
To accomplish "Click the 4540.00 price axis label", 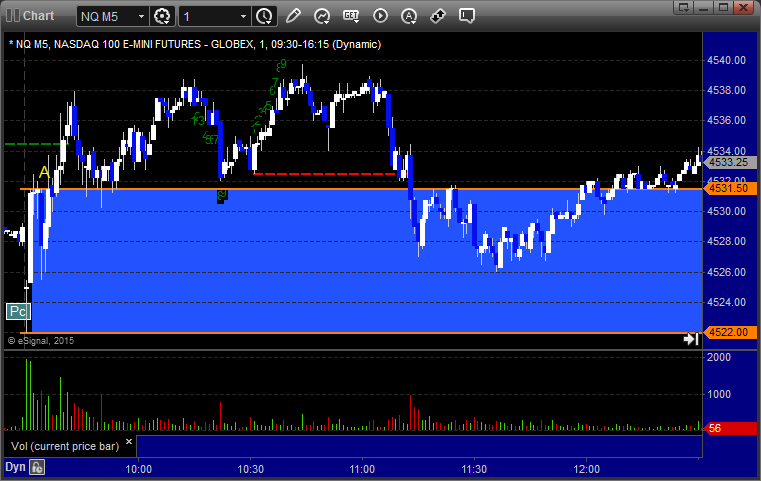I will pos(727,60).
